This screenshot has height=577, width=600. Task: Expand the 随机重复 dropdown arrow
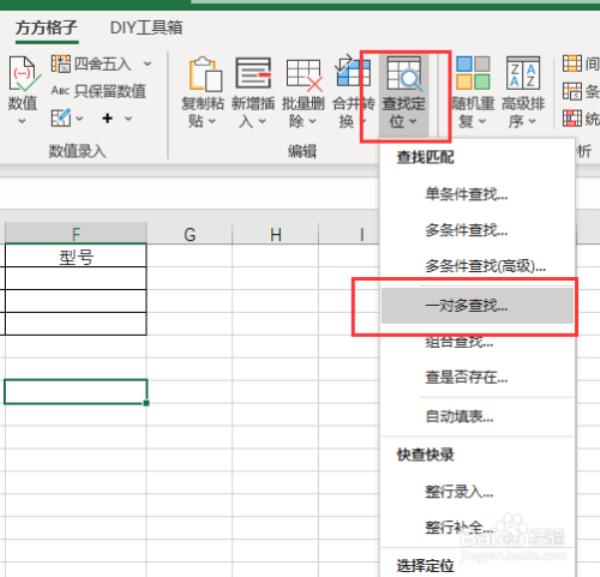tap(482, 121)
